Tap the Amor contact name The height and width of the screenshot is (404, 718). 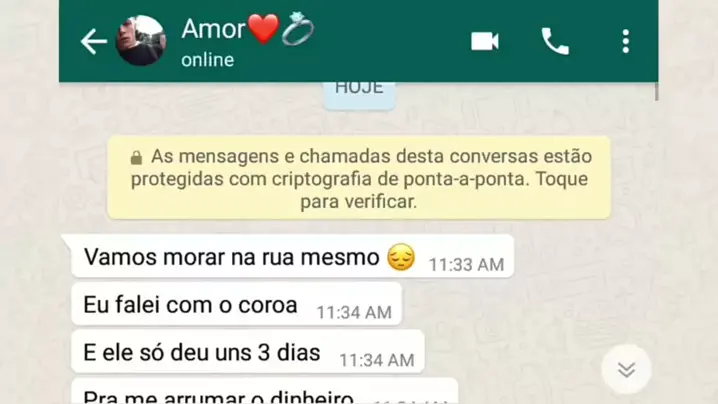[x=213, y=29]
